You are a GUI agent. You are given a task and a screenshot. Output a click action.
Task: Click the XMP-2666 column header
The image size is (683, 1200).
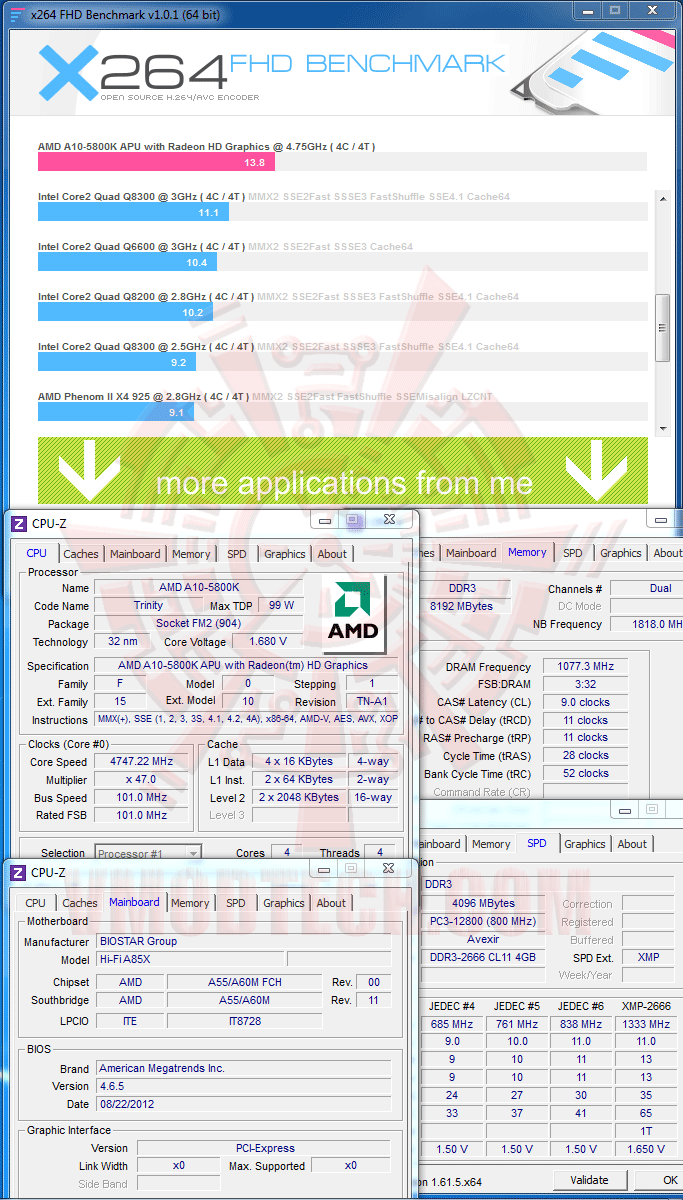pos(646,1005)
